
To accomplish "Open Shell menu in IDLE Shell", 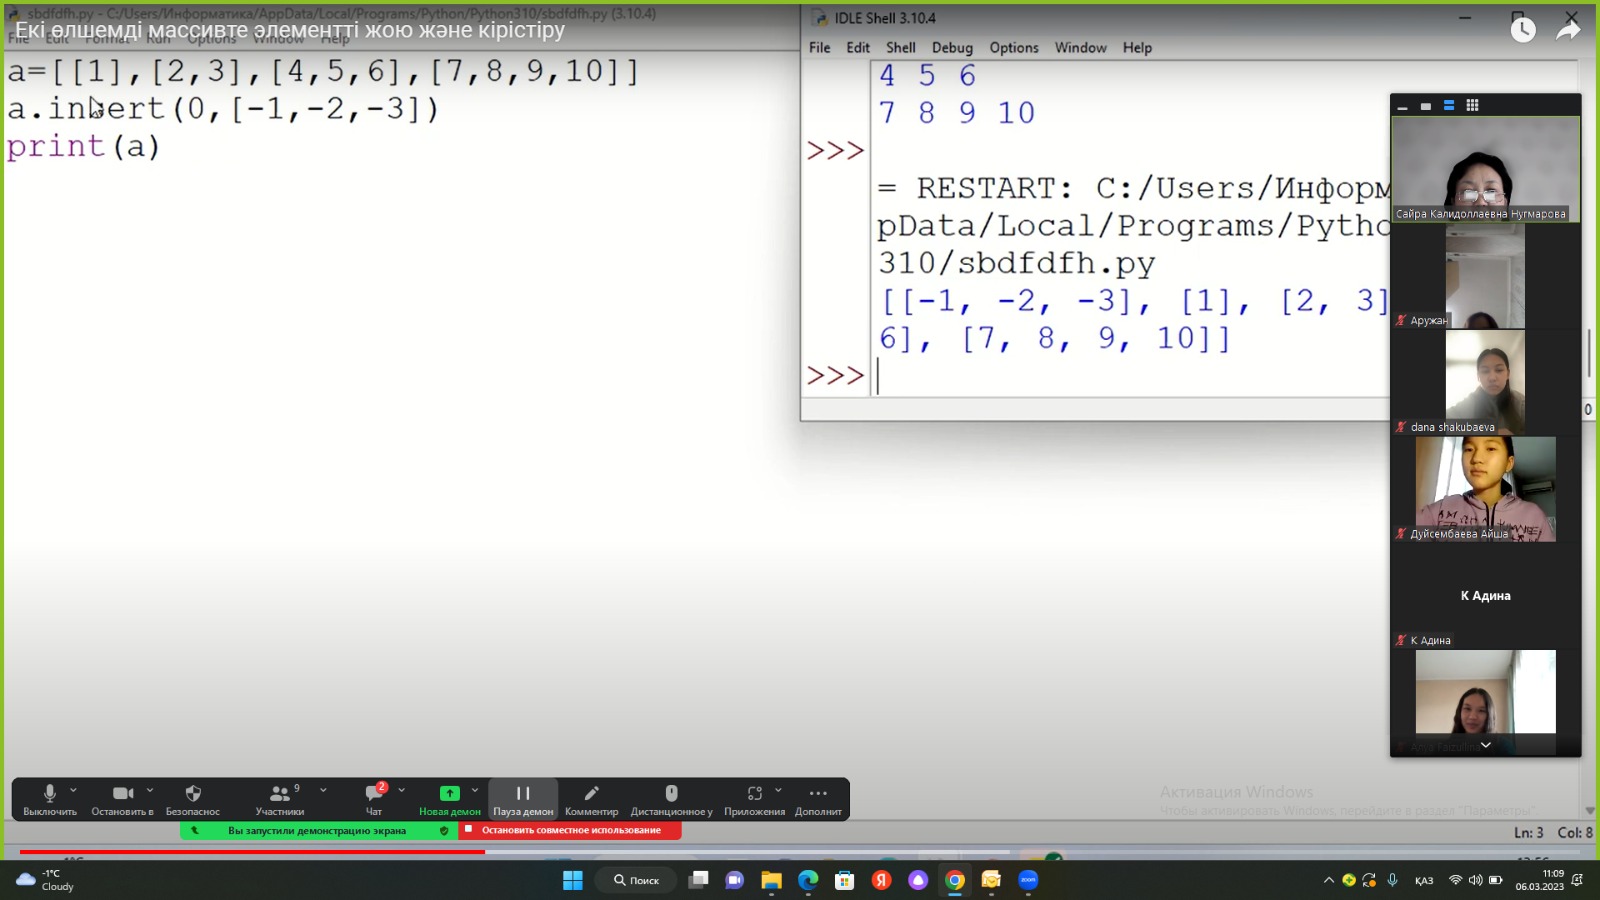I will (x=901, y=47).
